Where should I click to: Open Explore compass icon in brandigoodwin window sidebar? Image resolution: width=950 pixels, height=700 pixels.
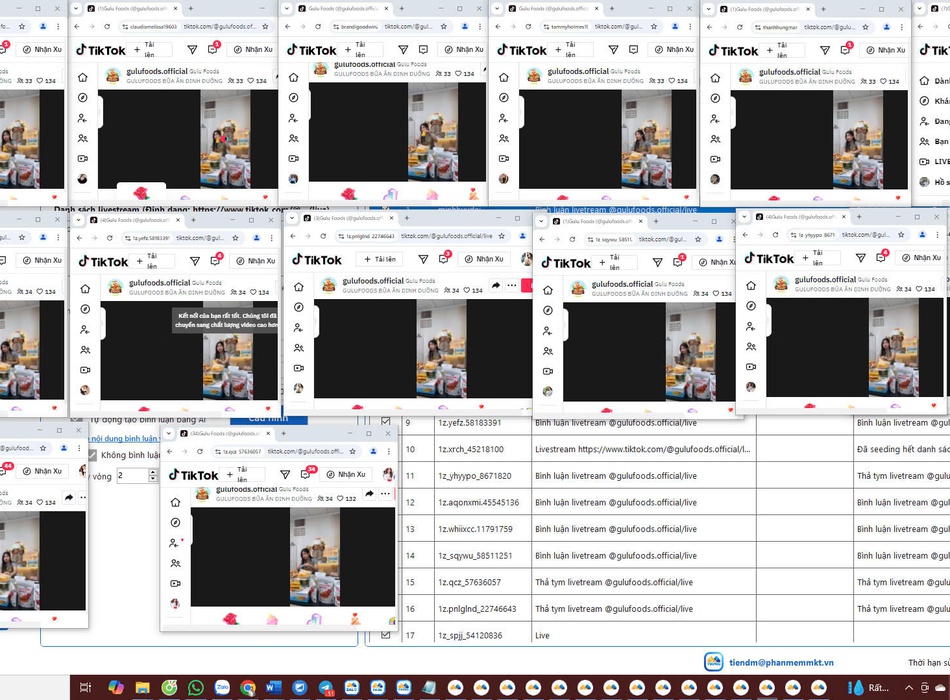293,98
